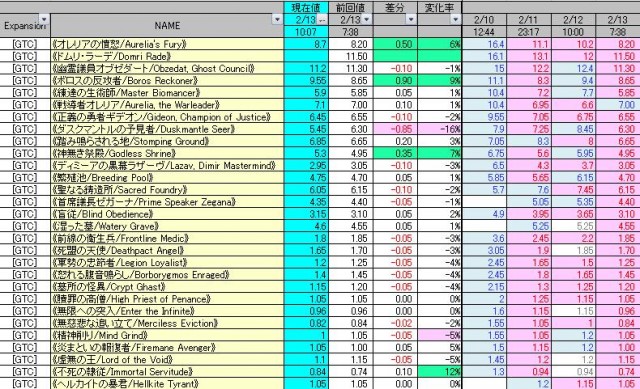This screenshot has width=640, height=389.
Task: Open the 変化率 column filter arrow
Action: 455,19
